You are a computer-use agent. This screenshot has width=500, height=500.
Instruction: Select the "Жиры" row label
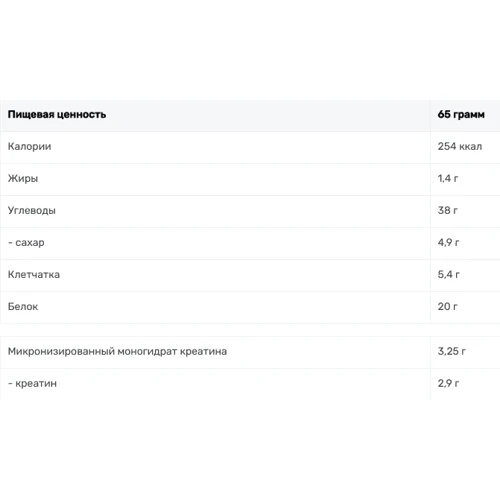(x=23, y=178)
